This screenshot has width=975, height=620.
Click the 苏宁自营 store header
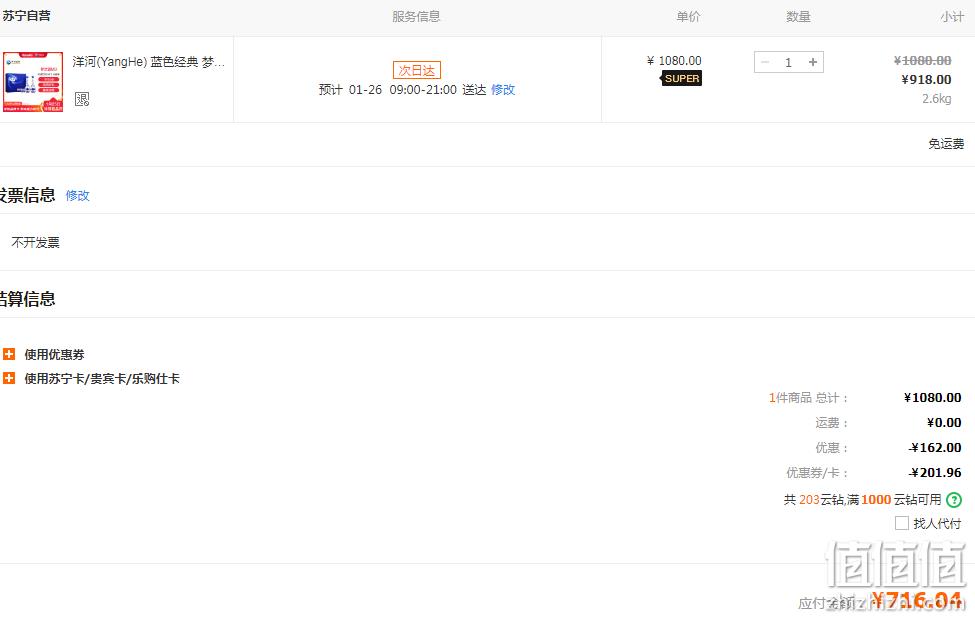26,16
